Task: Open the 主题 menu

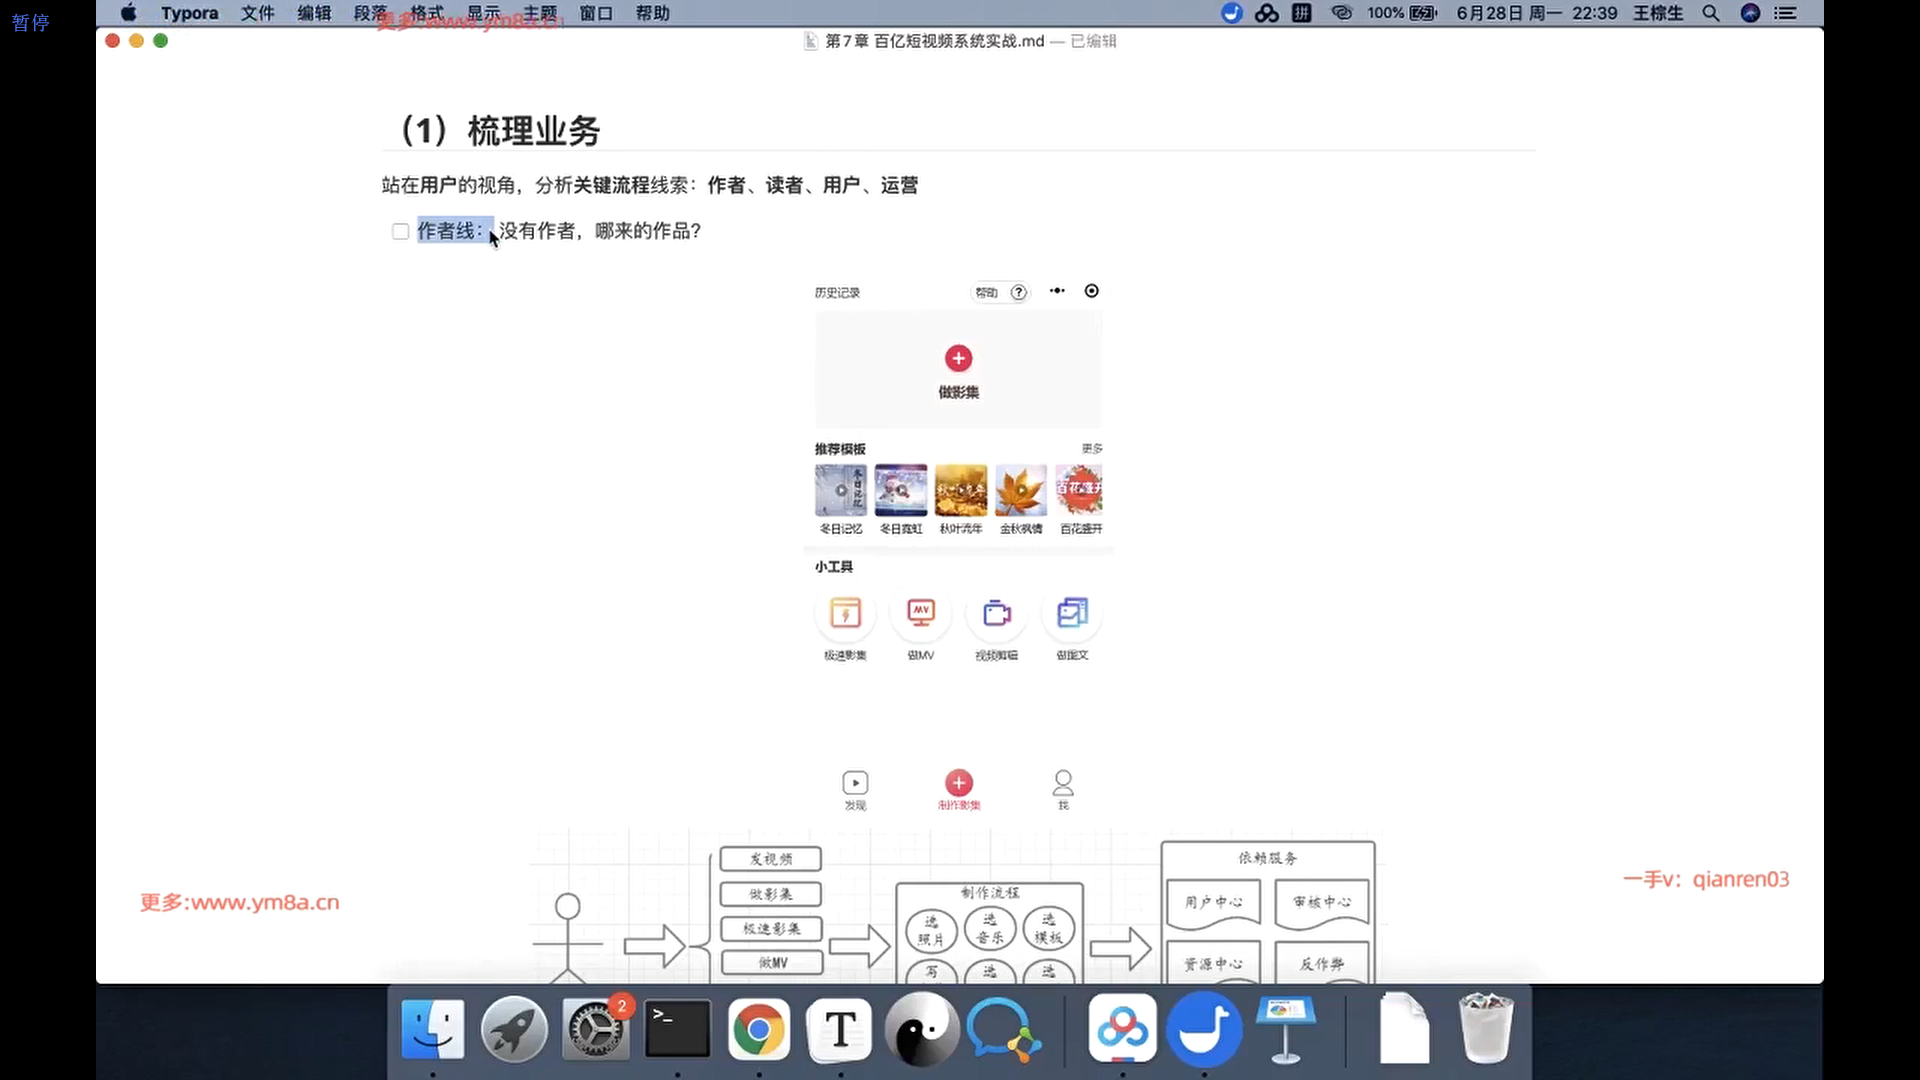Action: [x=540, y=13]
